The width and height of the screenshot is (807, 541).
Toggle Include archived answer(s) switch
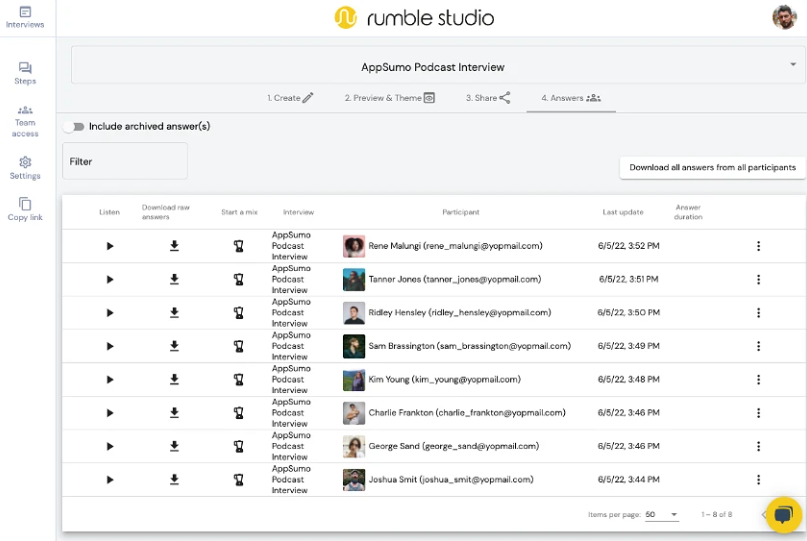pyautogui.click(x=74, y=127)
